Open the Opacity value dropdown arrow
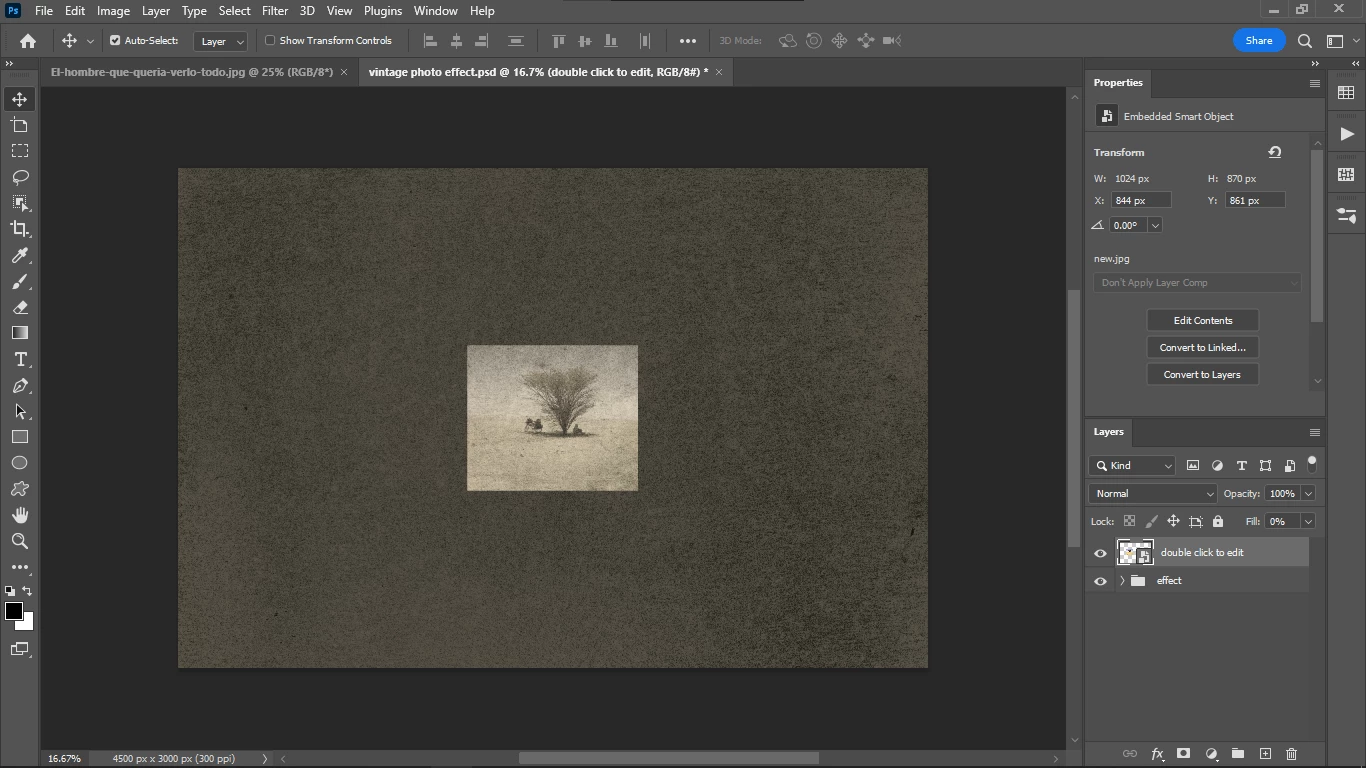Image resolution: width=1366 pixels, height=768 pixels. coord(1307,493)
